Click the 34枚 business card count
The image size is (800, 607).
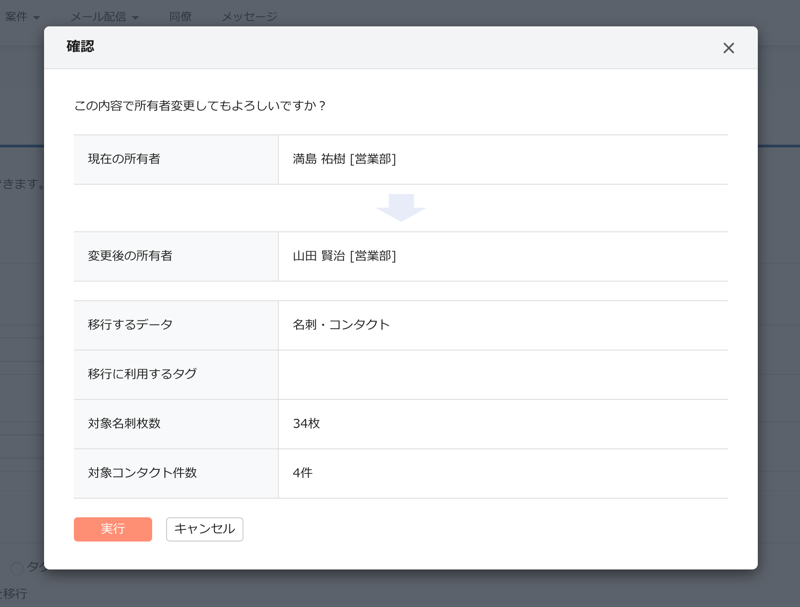pos(306,423)
